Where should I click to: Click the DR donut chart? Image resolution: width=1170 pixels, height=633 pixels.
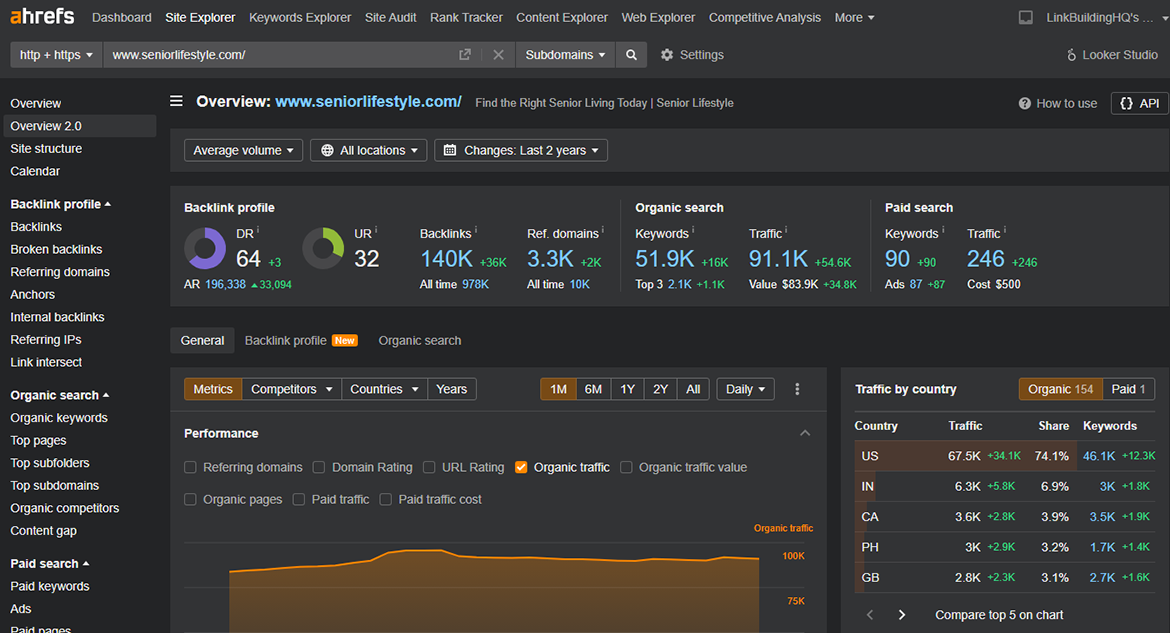tap(205, 249)
